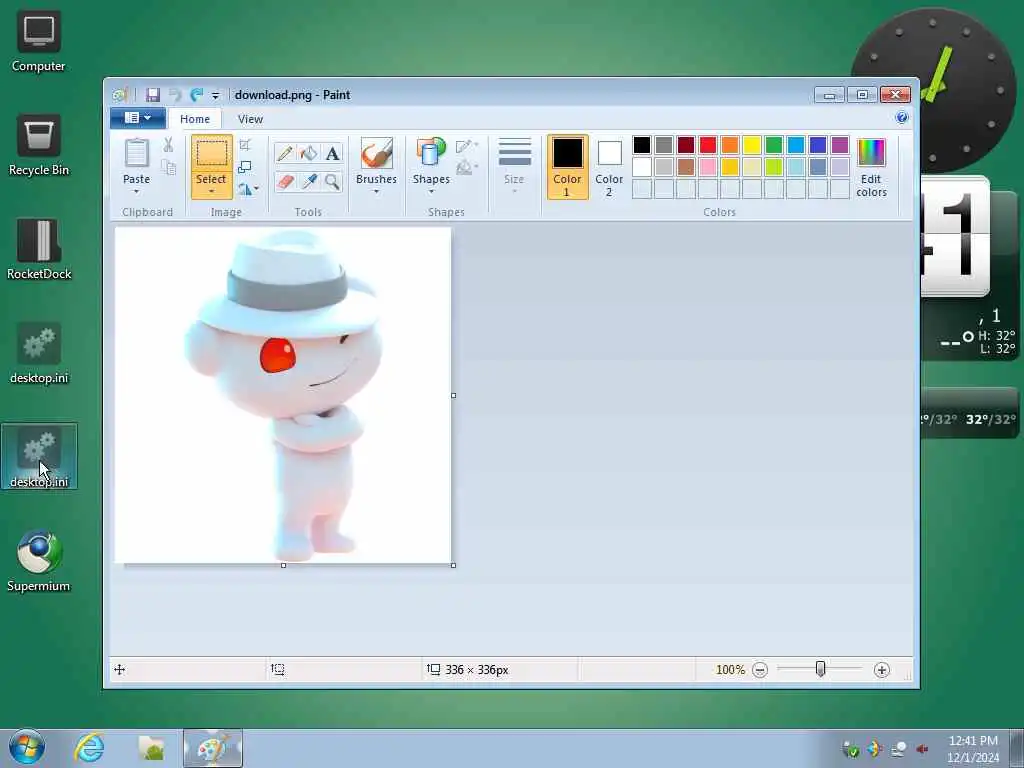Viewport: 1024px width, 768px height.
Task: Click the Save icon in quick access toolbar
Action: tap(153, 95)
